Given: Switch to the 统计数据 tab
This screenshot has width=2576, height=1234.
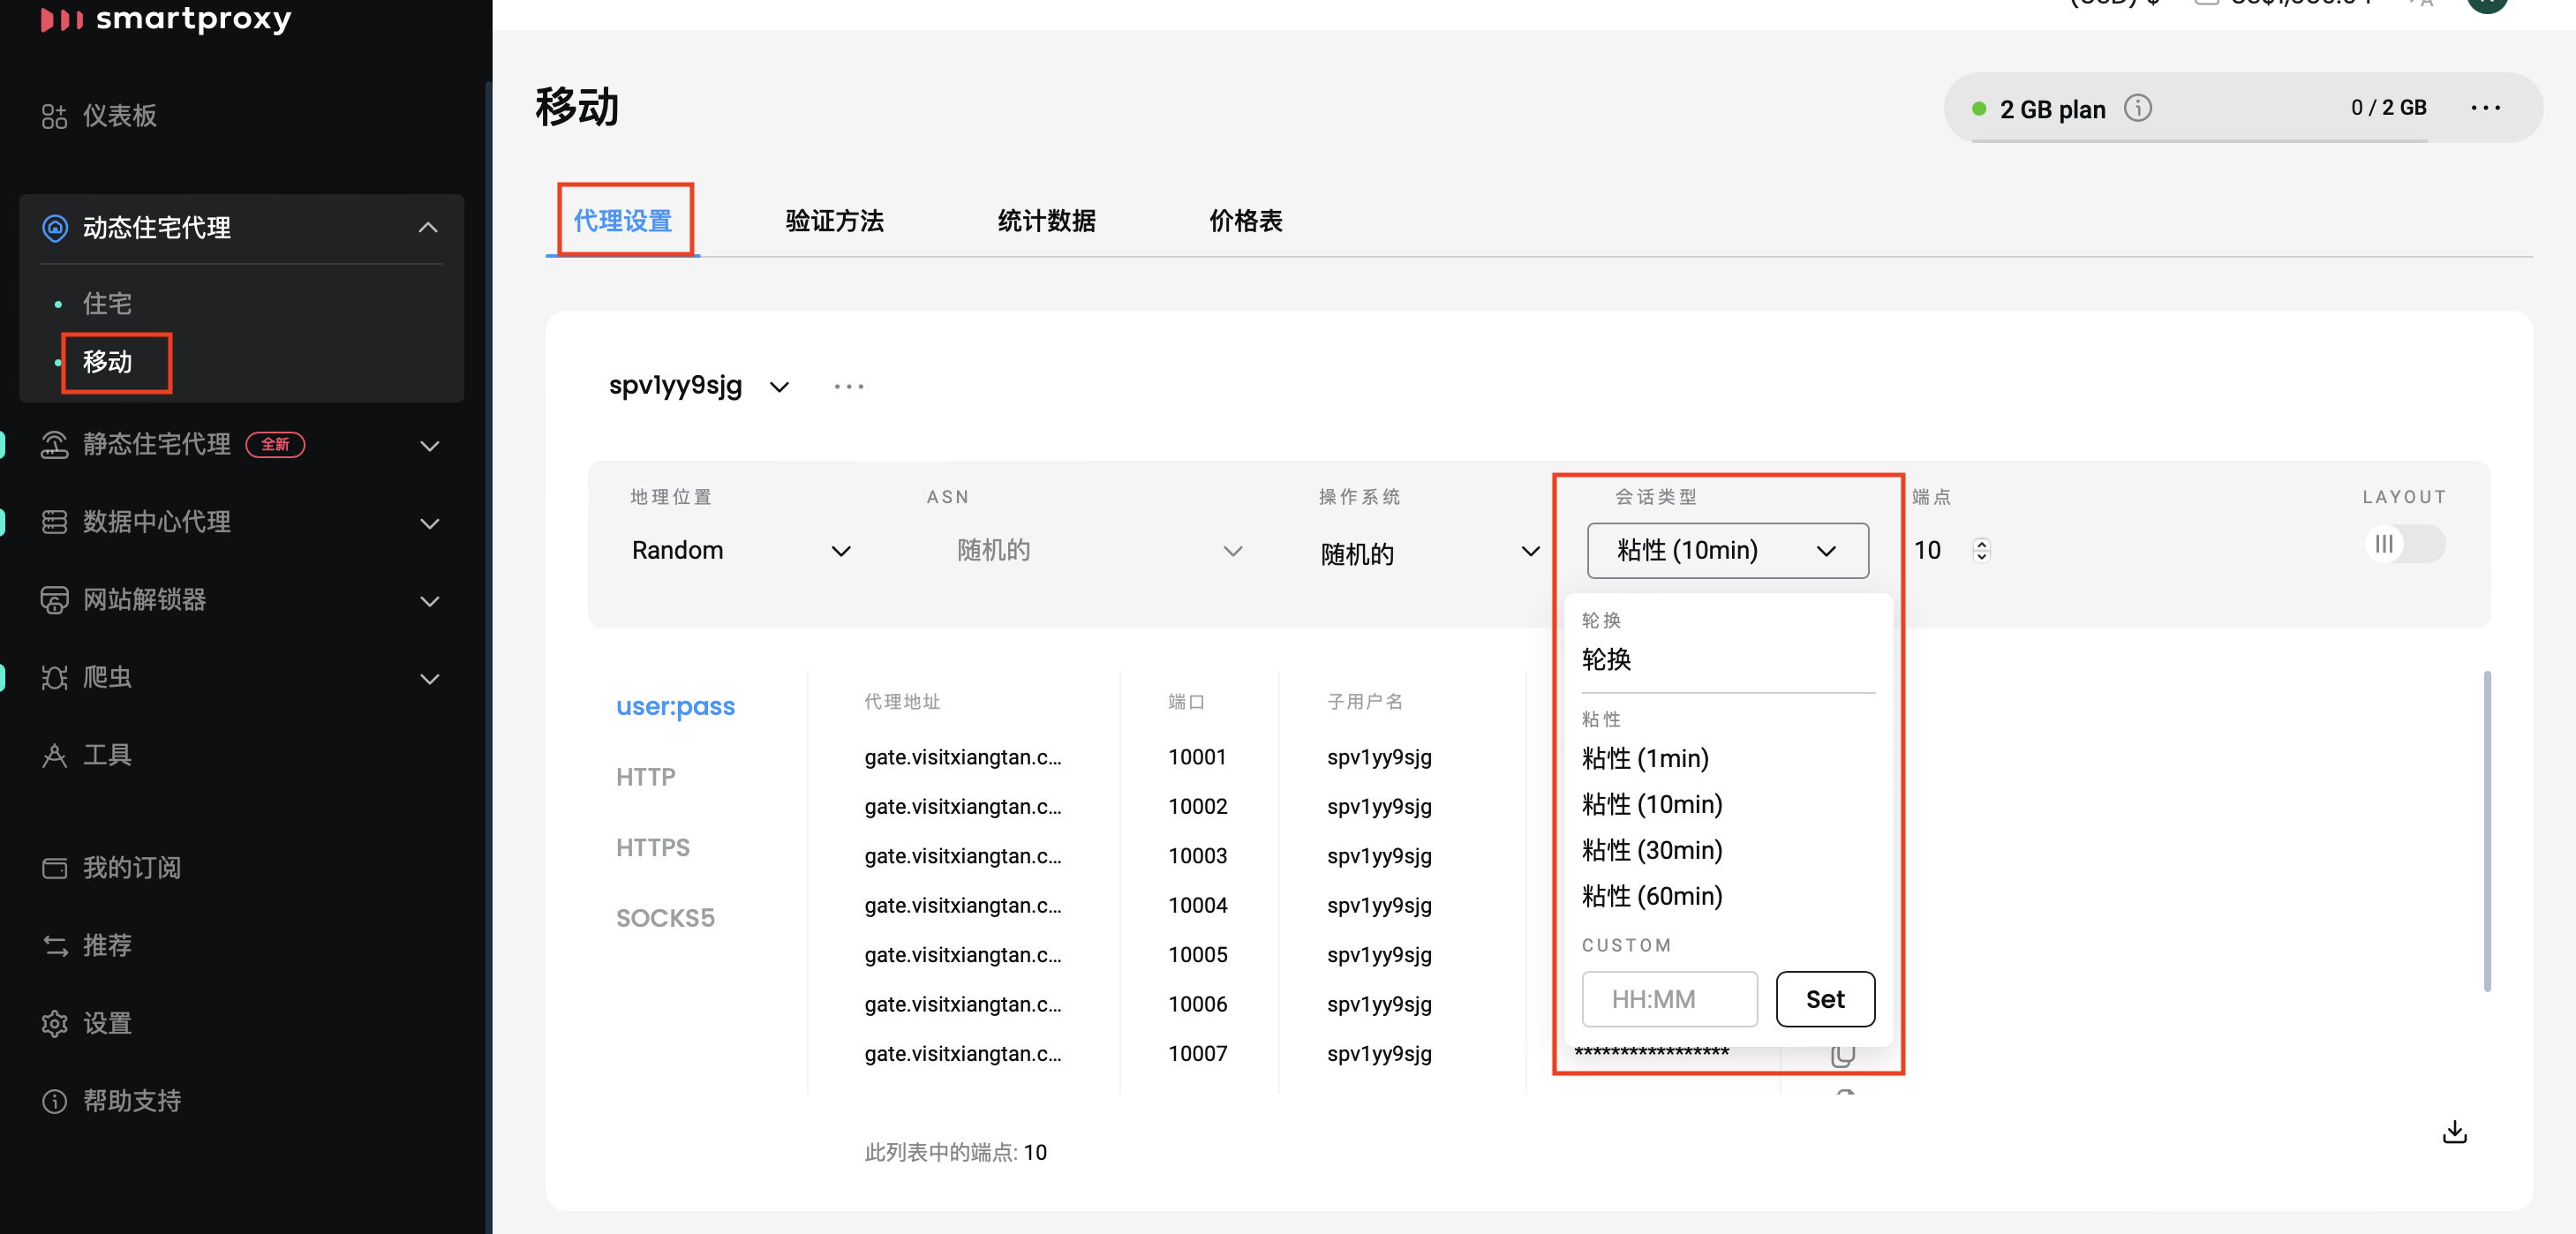Looking at the screenshot, I should click(1046, 221).
